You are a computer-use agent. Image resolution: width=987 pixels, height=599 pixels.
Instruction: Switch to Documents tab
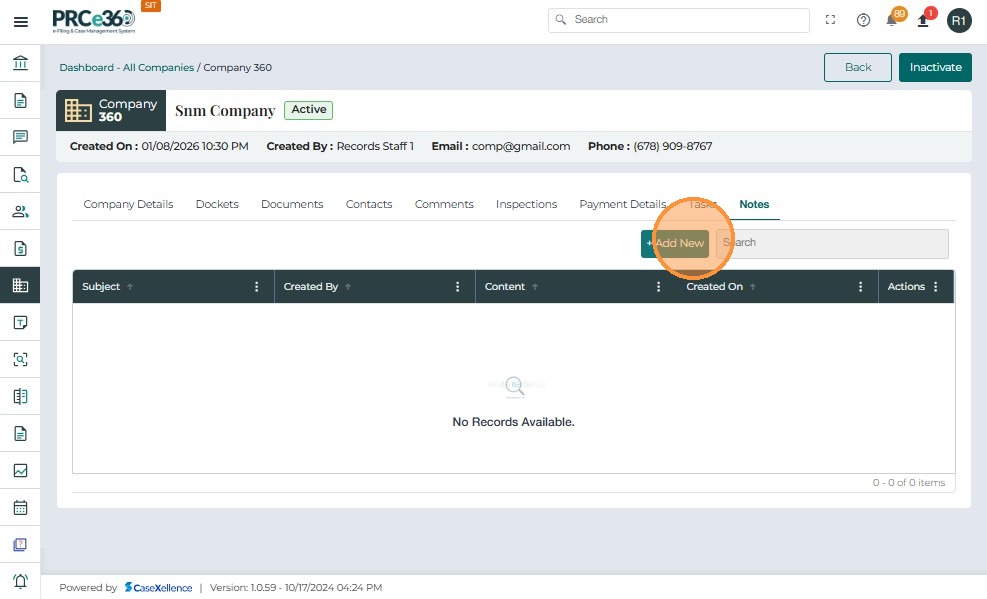(x=292, y=204)
